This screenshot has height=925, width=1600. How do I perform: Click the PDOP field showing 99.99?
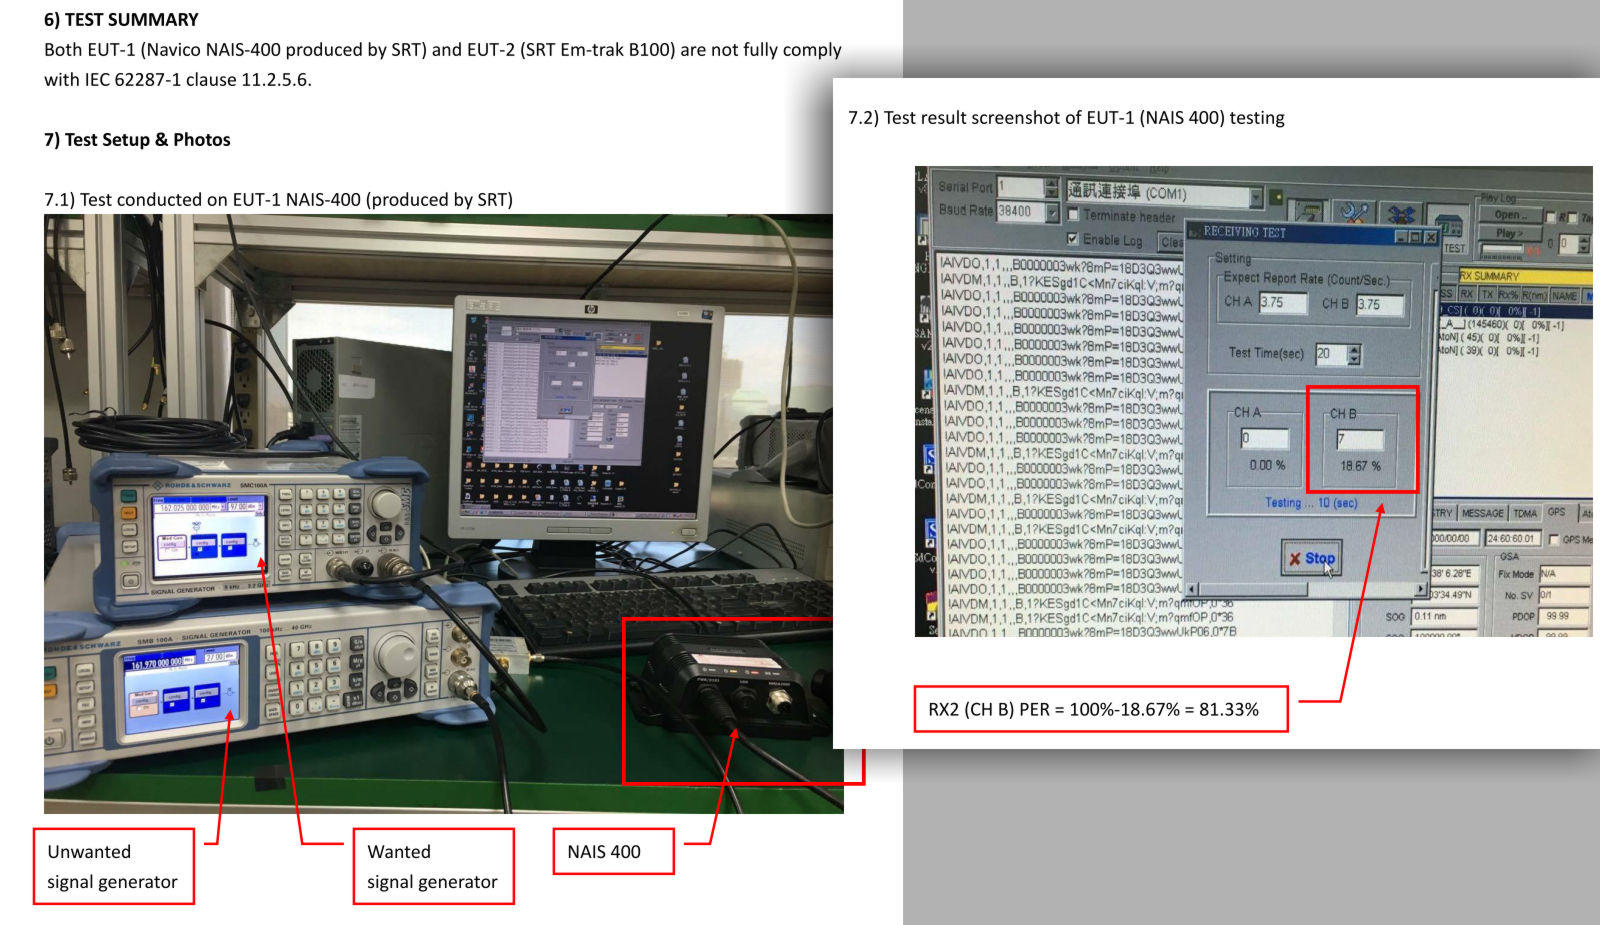1565,616
